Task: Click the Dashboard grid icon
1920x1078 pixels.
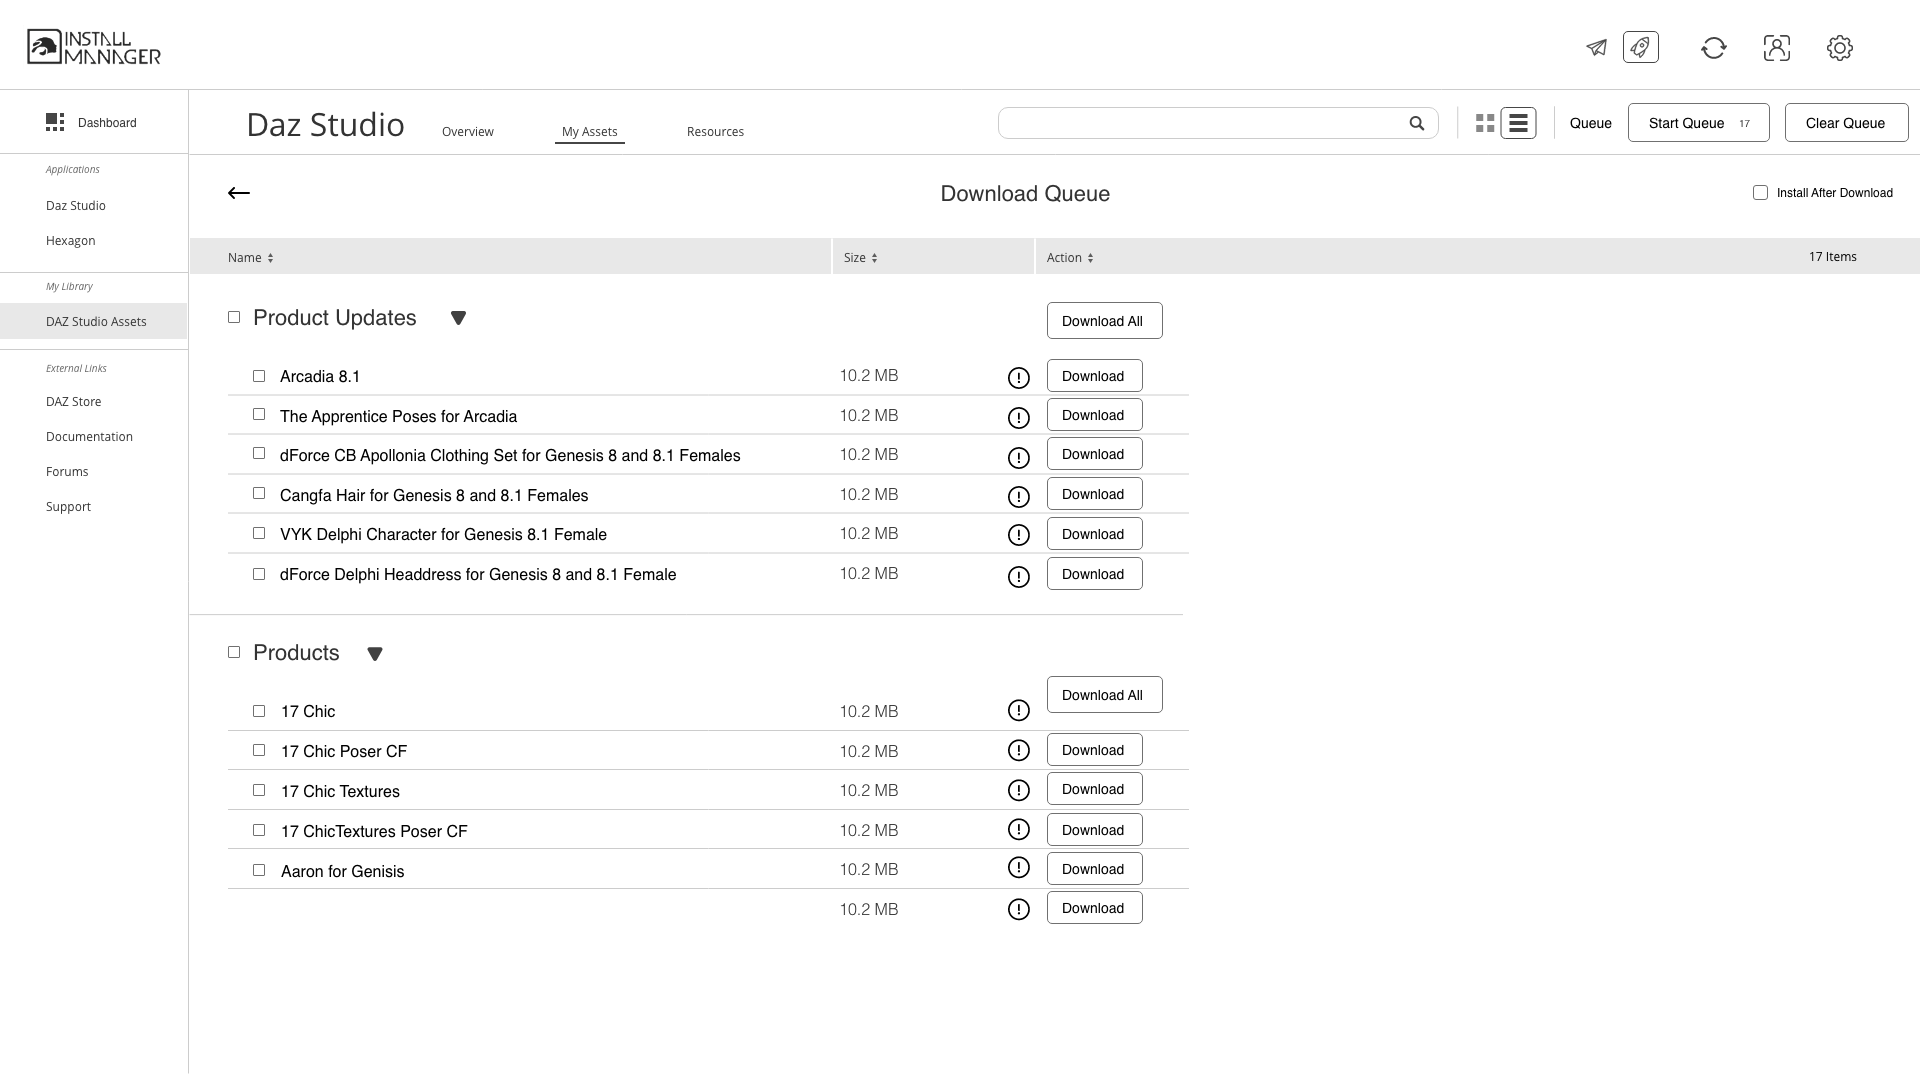Action: (x=55, y=122)
